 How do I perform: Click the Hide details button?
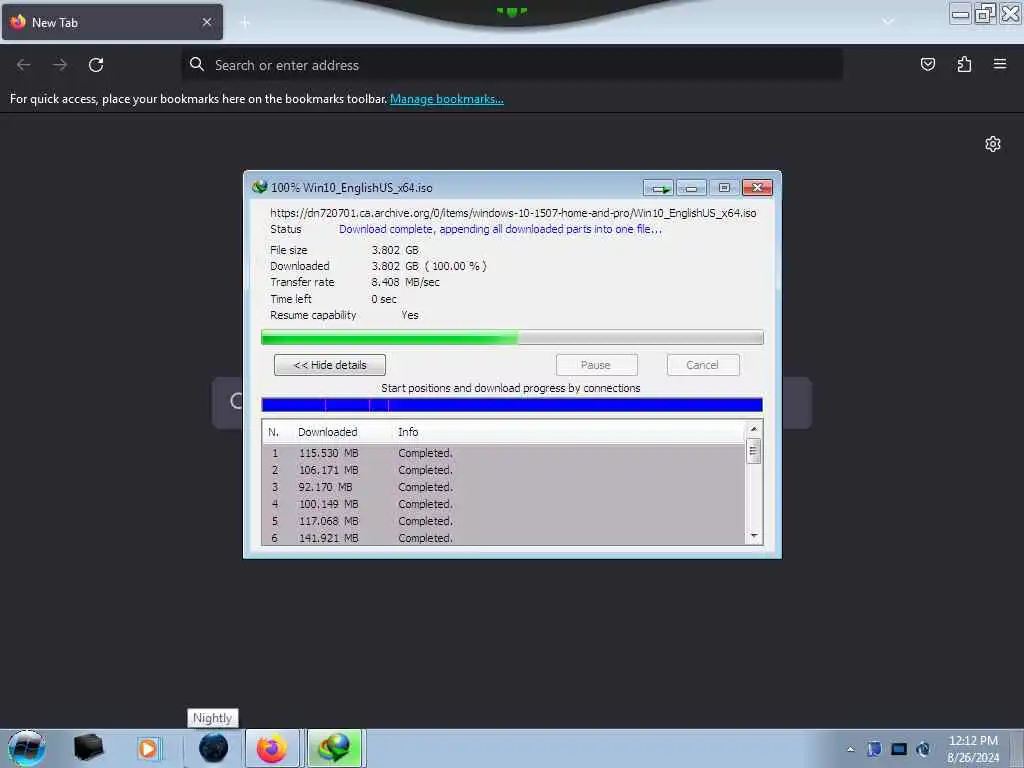[330, 365]
